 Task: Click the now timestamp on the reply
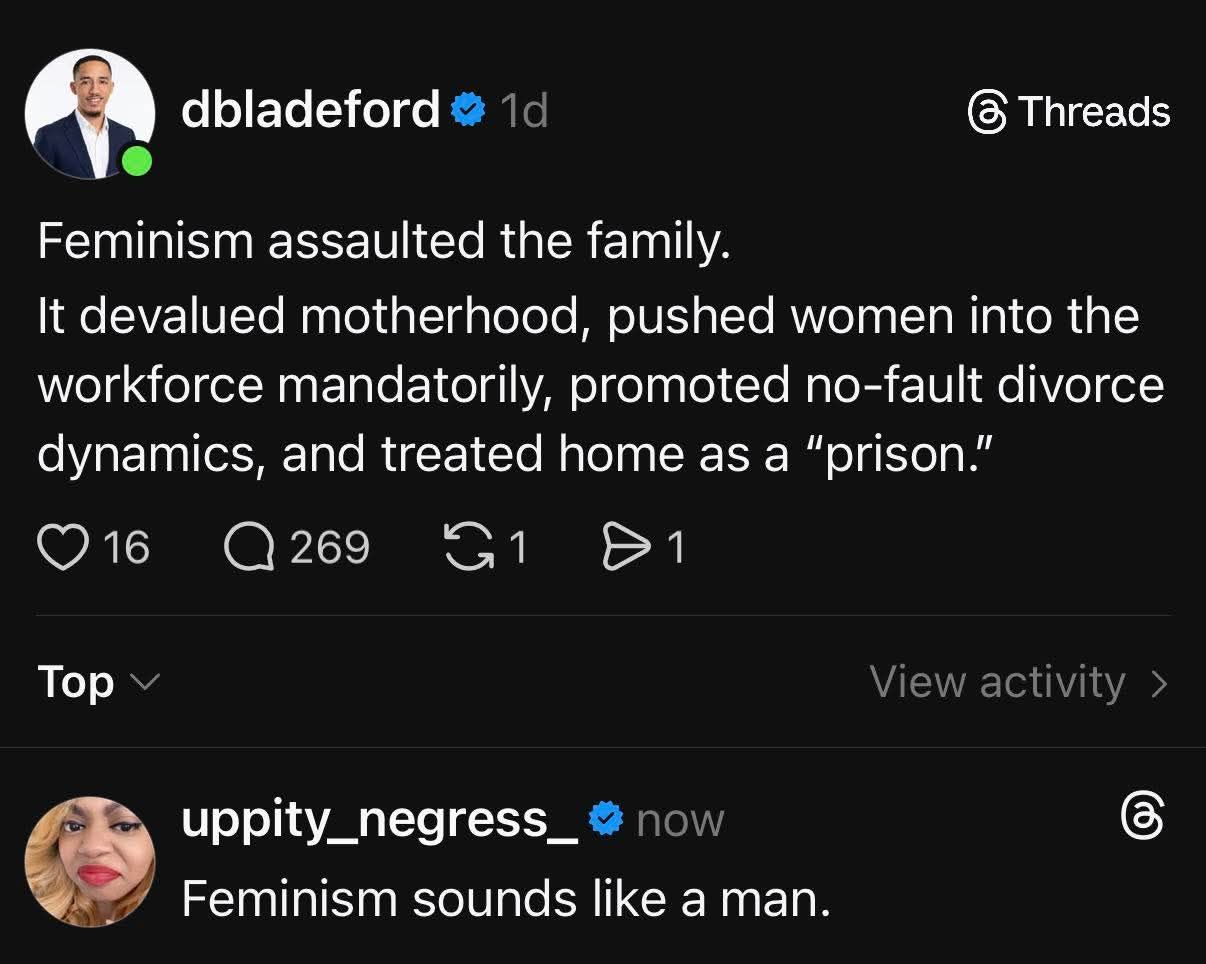click(x=680, y=821)
